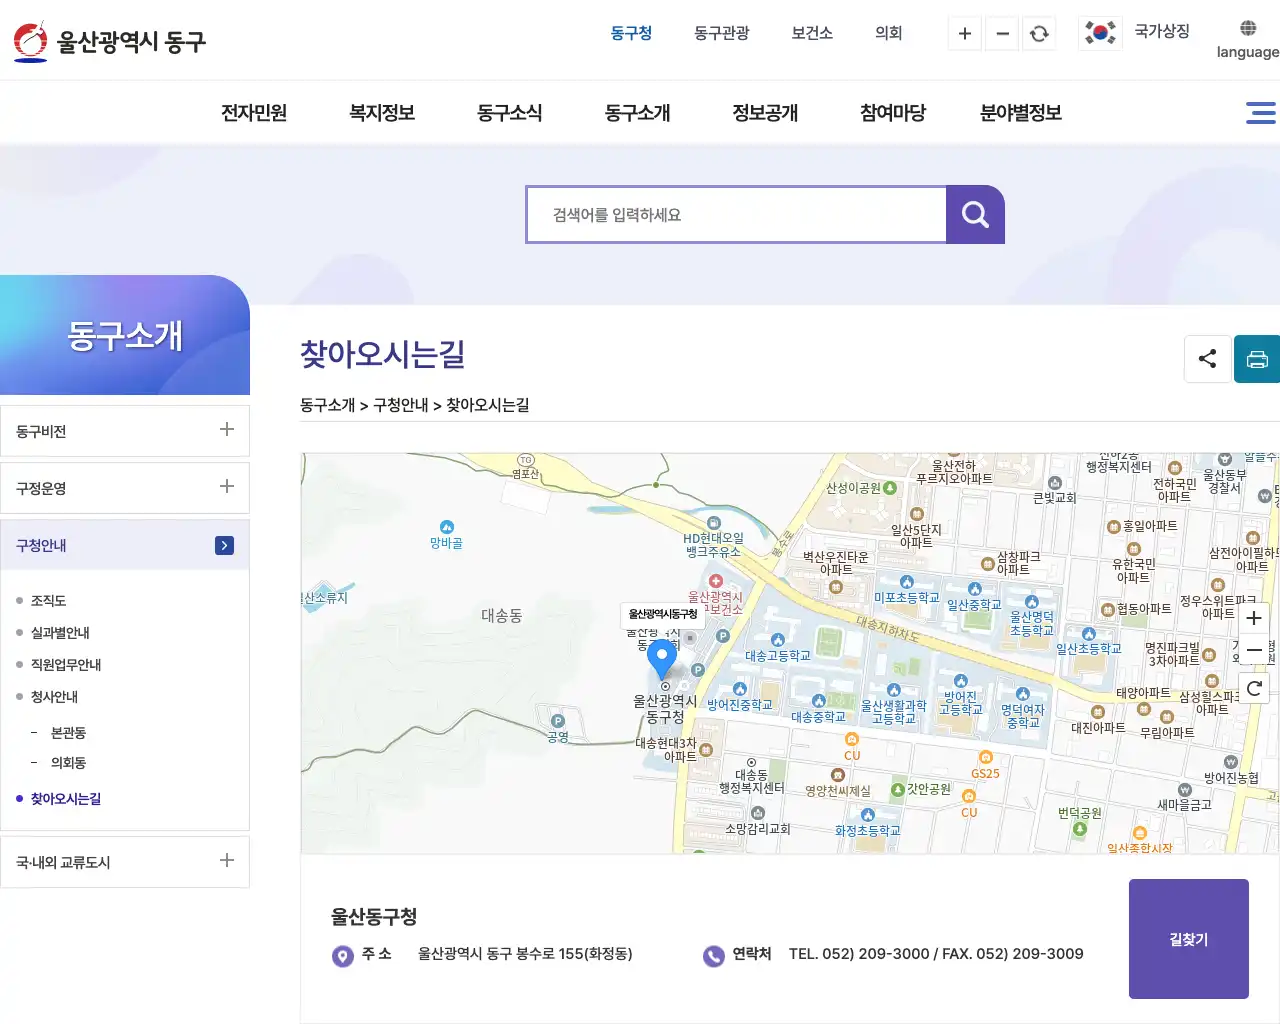Click the TEL. 052) 209-3000 text
The image size is (1280, 1024).
(x=859, y=954)
